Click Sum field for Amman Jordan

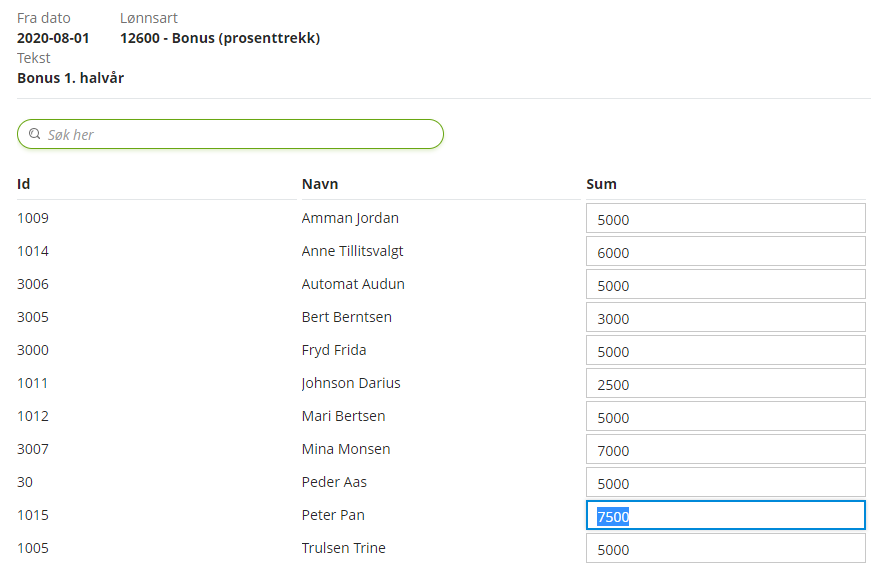[x=725, y=219]
